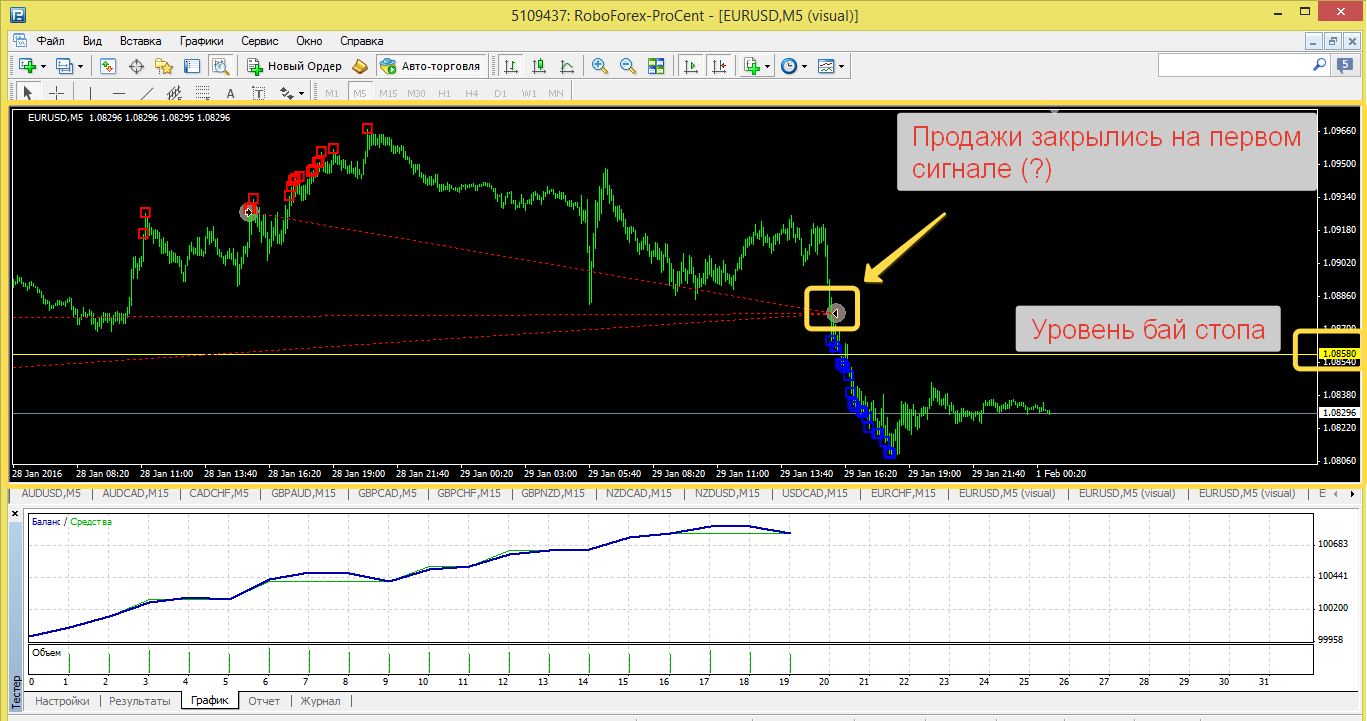Image resolution: width=1367 pixels, height=721 pixels.
Task: Open the Сервис menu
Action: click(x=260, y=41)
